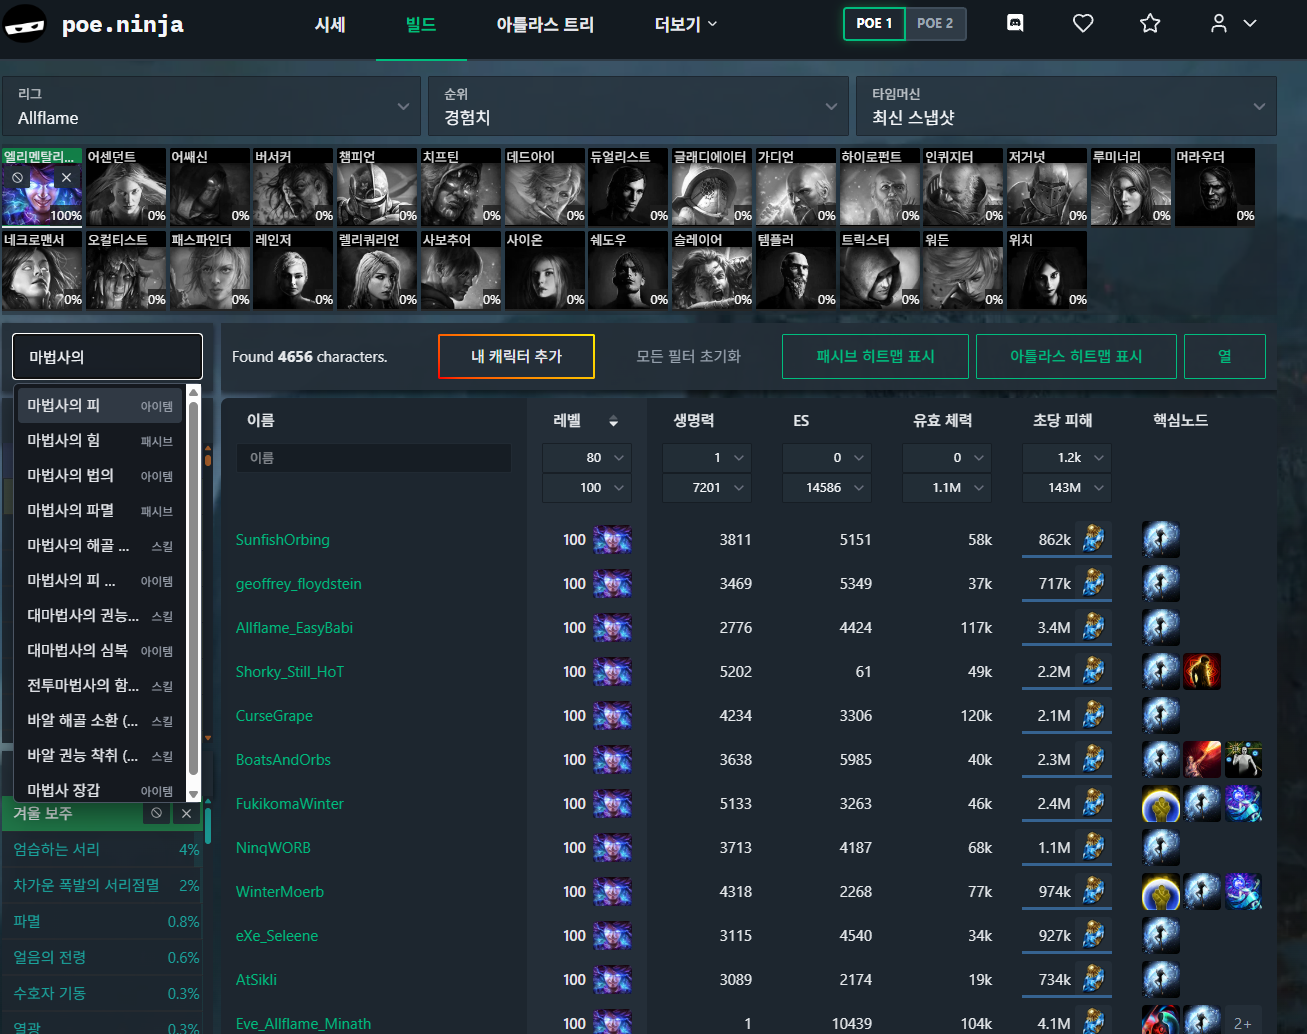Remove the 겨울 보주 skill filter

click(x=186, y=814)
